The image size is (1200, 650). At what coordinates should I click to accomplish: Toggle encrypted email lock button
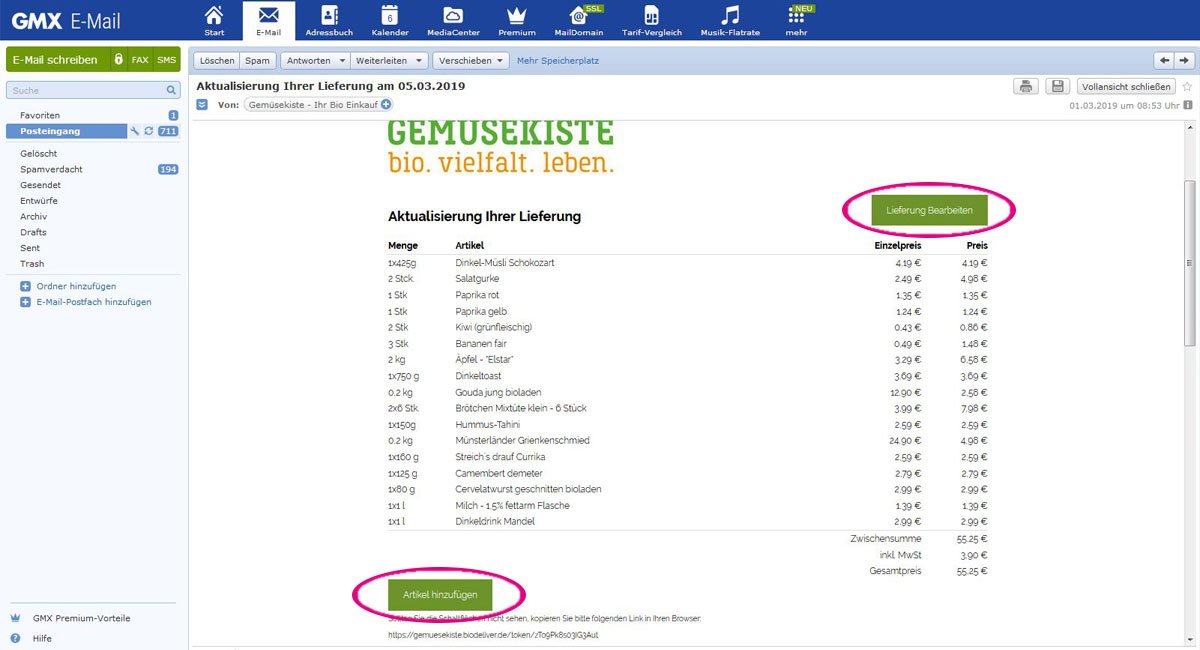click(118, 60)
